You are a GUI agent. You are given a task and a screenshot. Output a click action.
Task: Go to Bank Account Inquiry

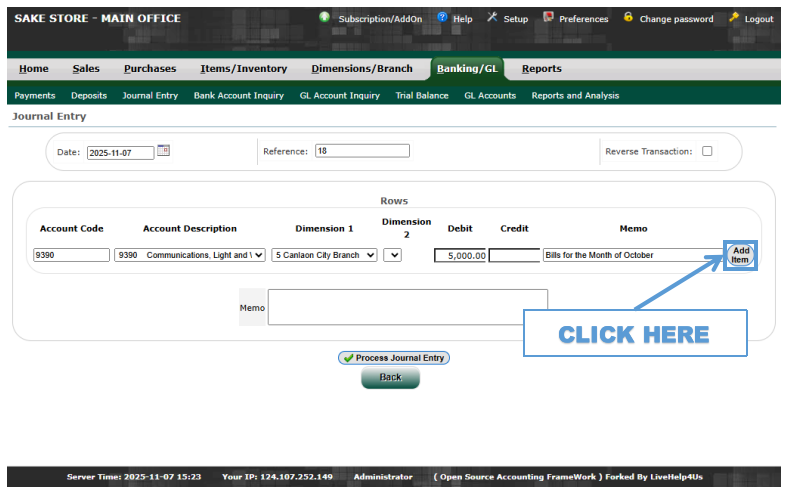pyautogui.click(x=238, y=96)
